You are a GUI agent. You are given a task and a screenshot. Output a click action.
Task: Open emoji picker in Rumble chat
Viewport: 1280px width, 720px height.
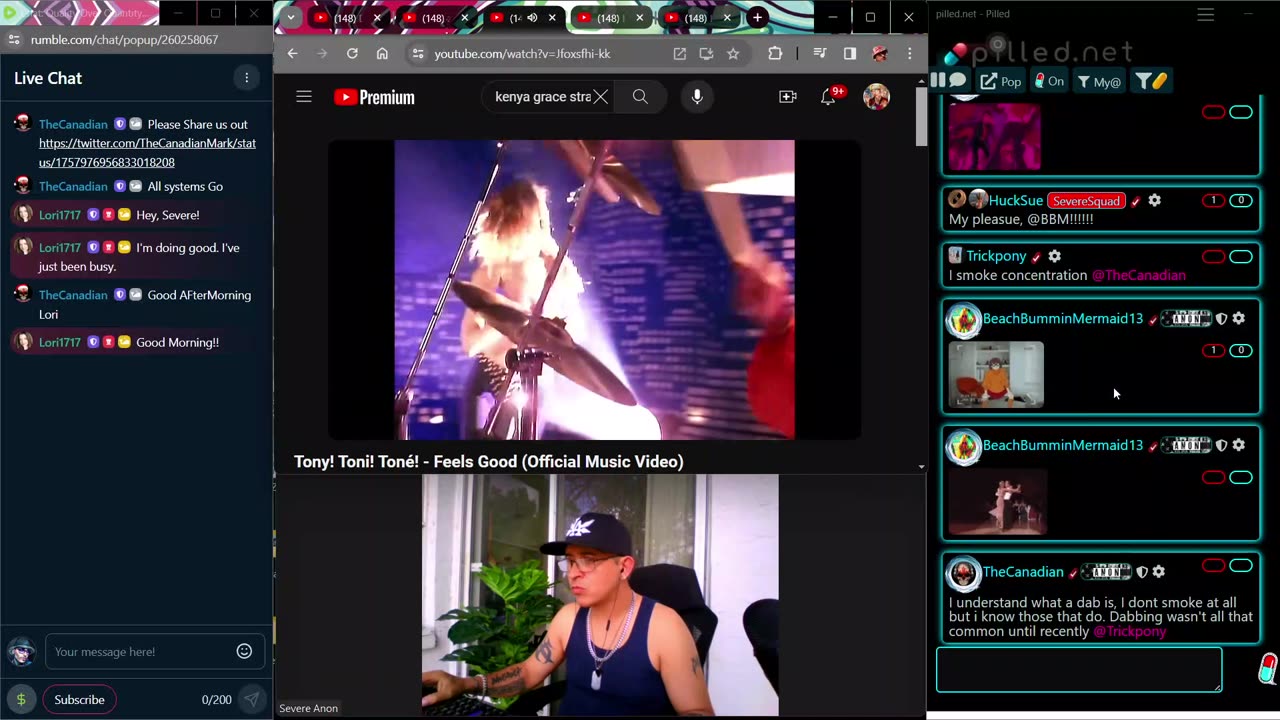(244, 651)
